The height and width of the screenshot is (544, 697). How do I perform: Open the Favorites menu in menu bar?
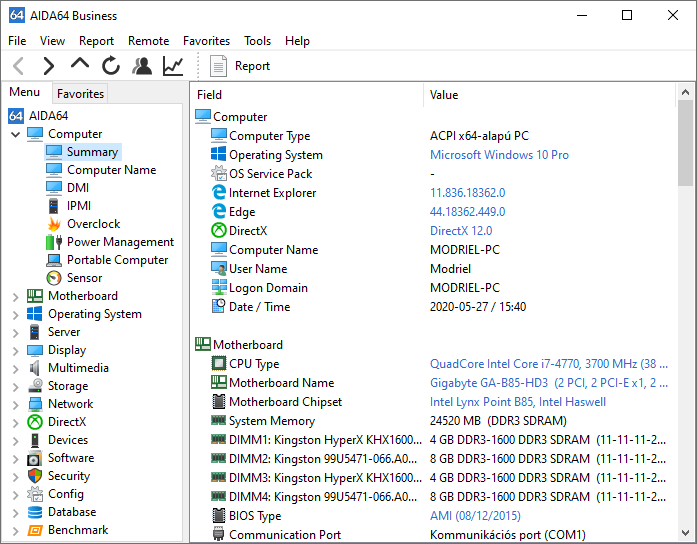(x=206, y=41)
